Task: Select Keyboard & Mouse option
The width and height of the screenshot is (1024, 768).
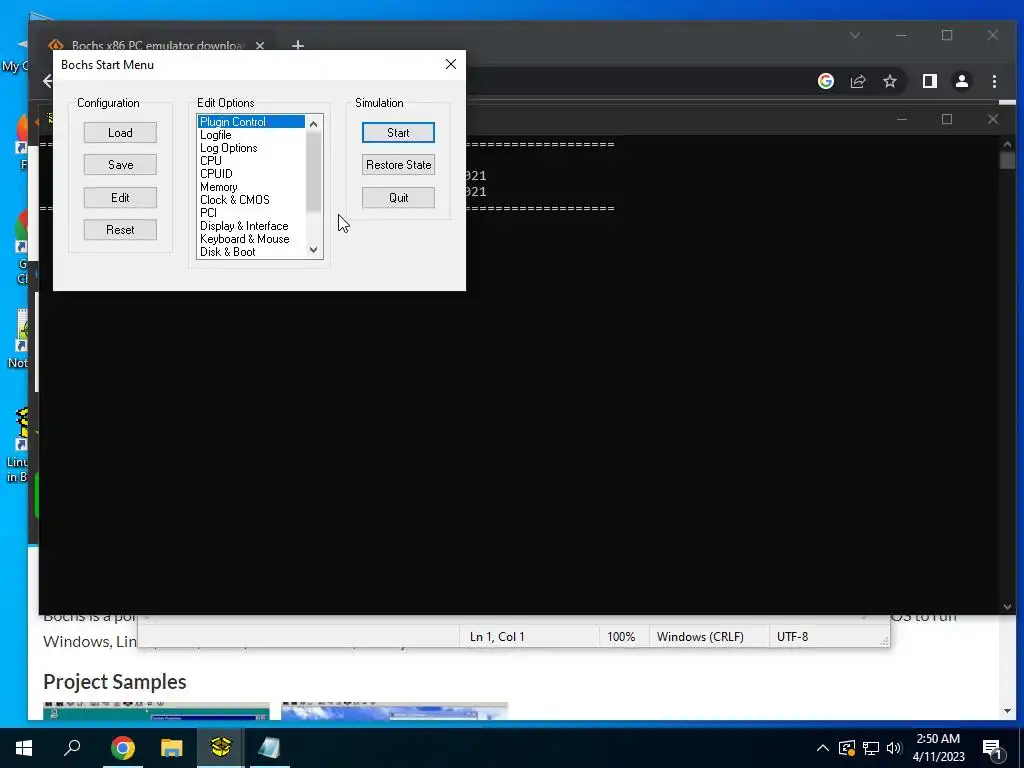Action: click(251, 239)
